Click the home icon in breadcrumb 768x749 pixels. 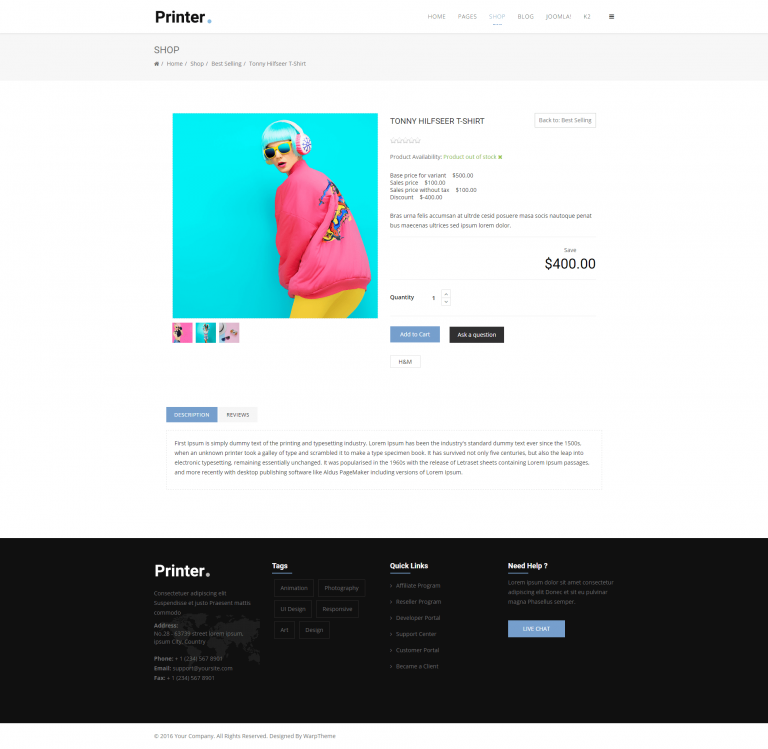click(157, 64)
